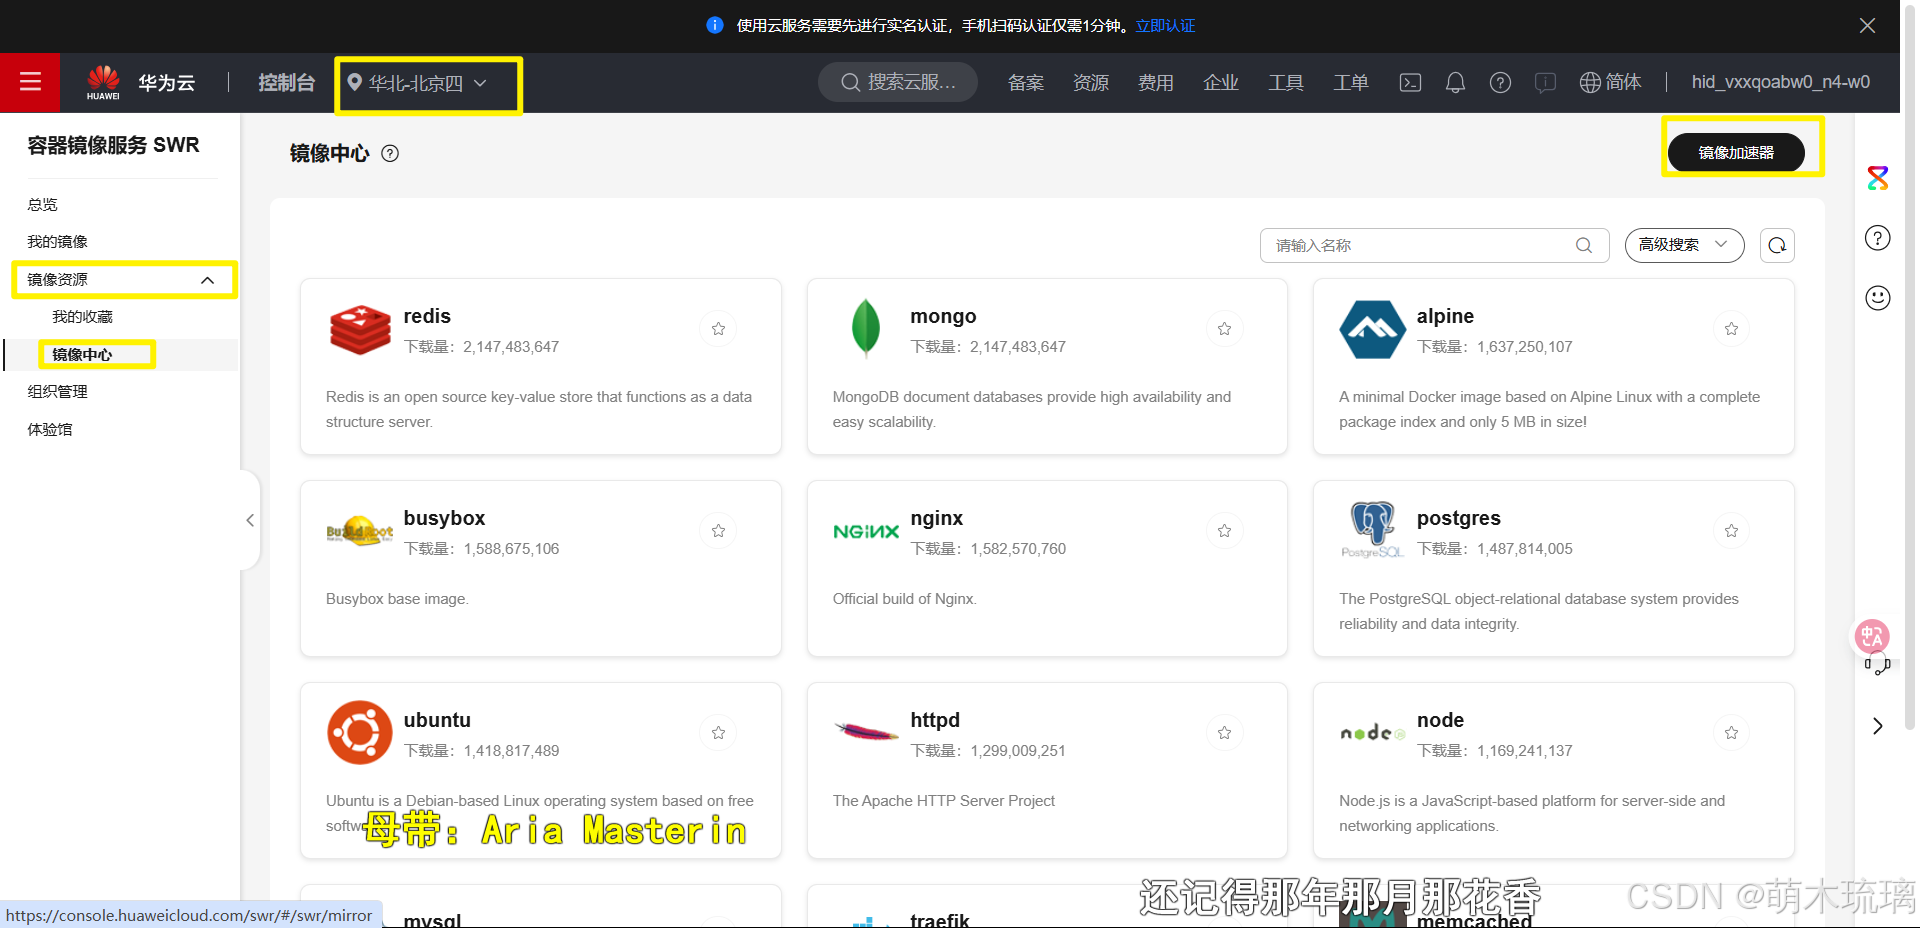This screenshot has width=1920, height=928.
Task: Open the help question mark in the top bar
Action: tap(1500, 83)
